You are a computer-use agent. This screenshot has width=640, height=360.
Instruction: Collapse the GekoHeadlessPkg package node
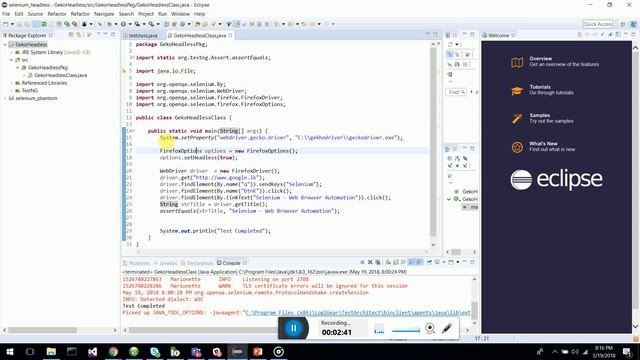pos(17,68)
